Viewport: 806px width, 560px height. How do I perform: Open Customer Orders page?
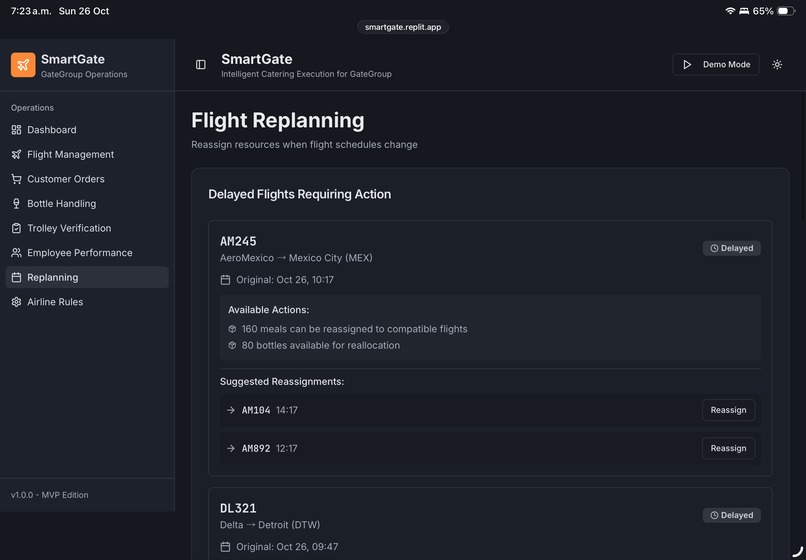[x=87, y=179]
